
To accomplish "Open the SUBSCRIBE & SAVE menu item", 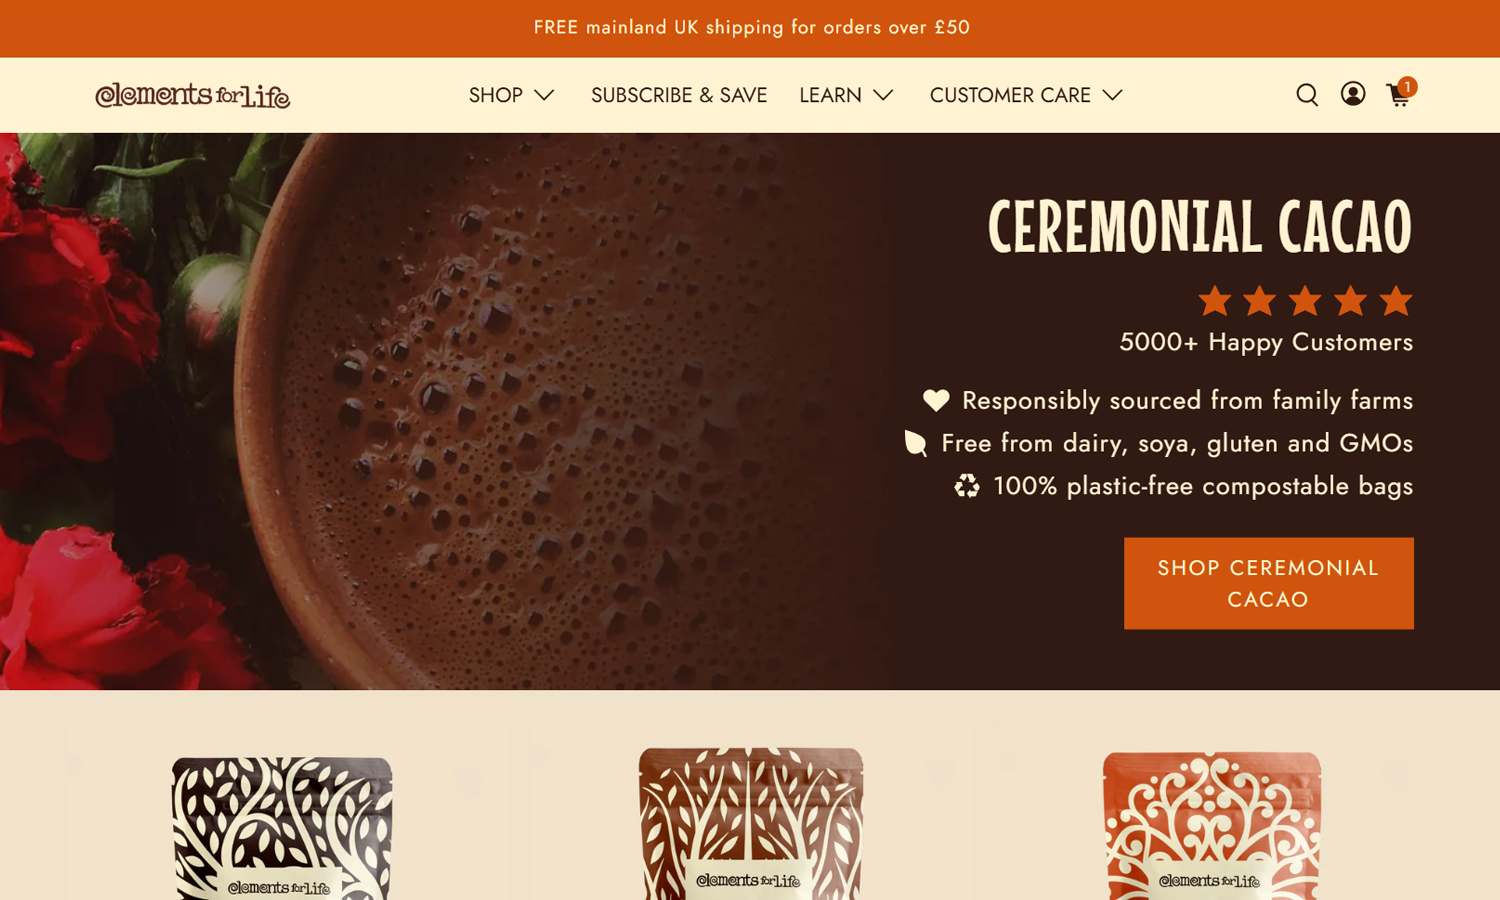I will [679, 95].
